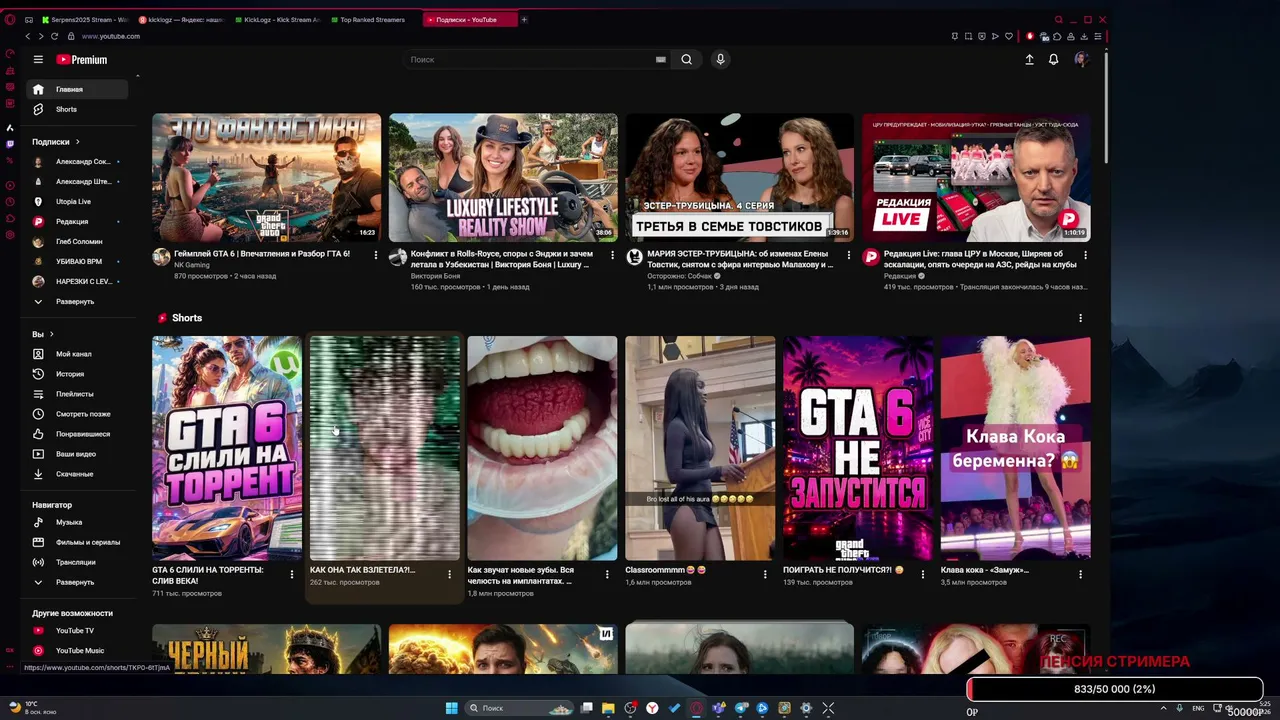This screenshot has height=720, width=1280.
Task: Click the browser forward arrow
Action: (x=41, y=36)
